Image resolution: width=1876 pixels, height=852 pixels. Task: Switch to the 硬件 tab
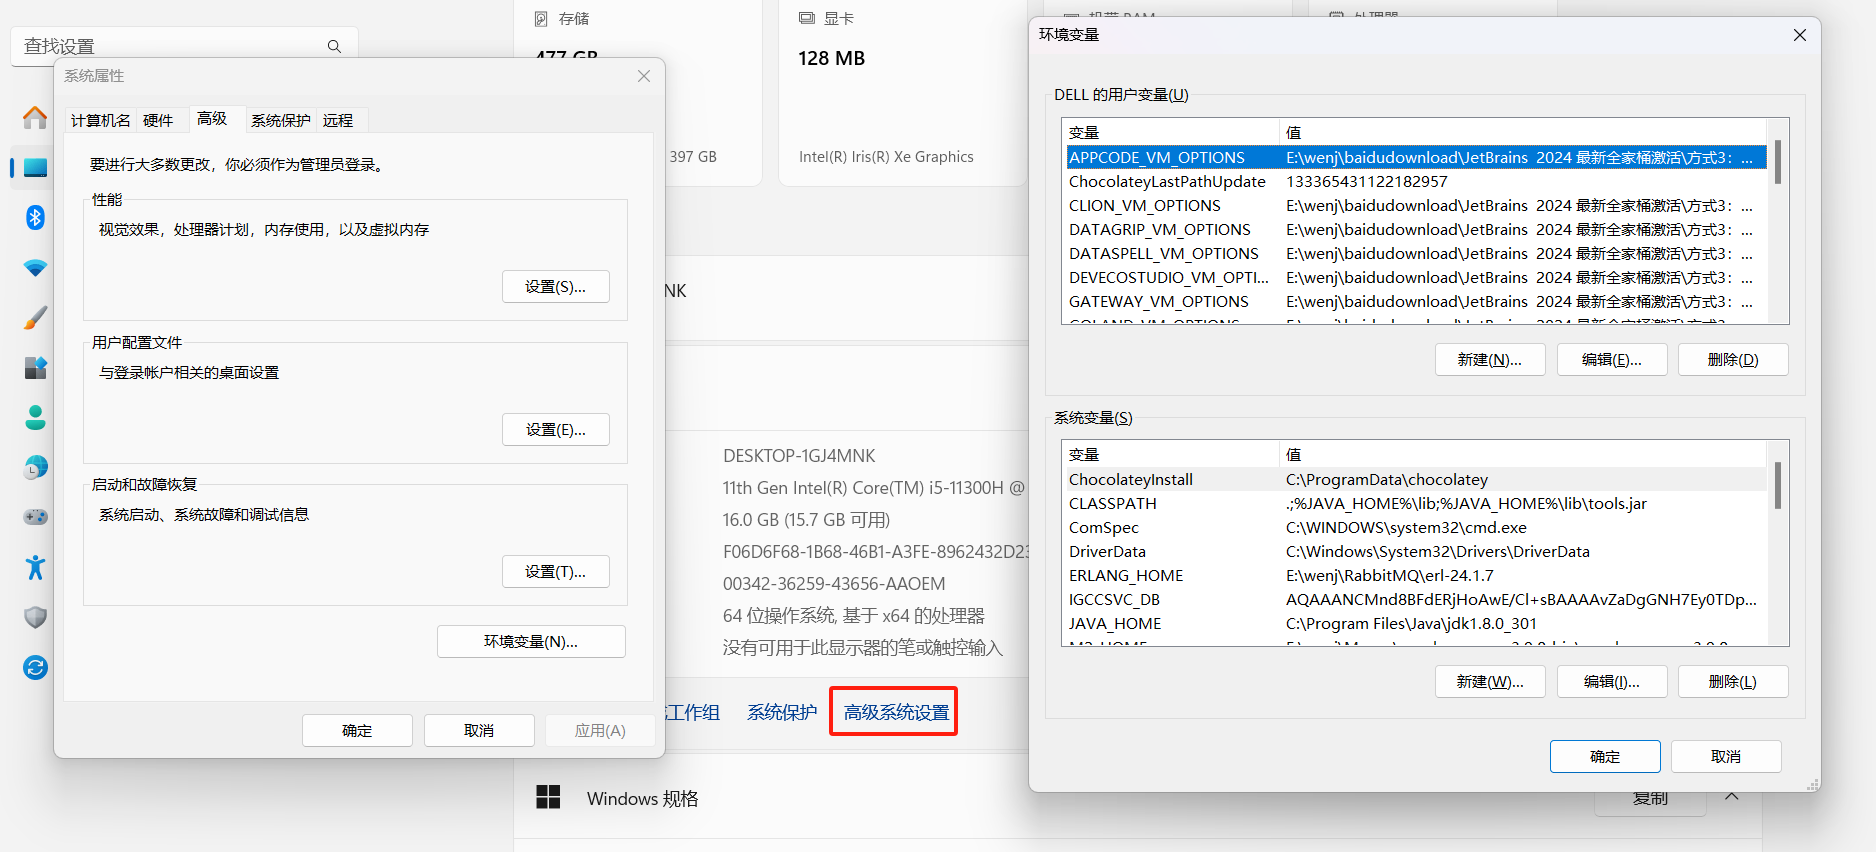click(158, 121)
